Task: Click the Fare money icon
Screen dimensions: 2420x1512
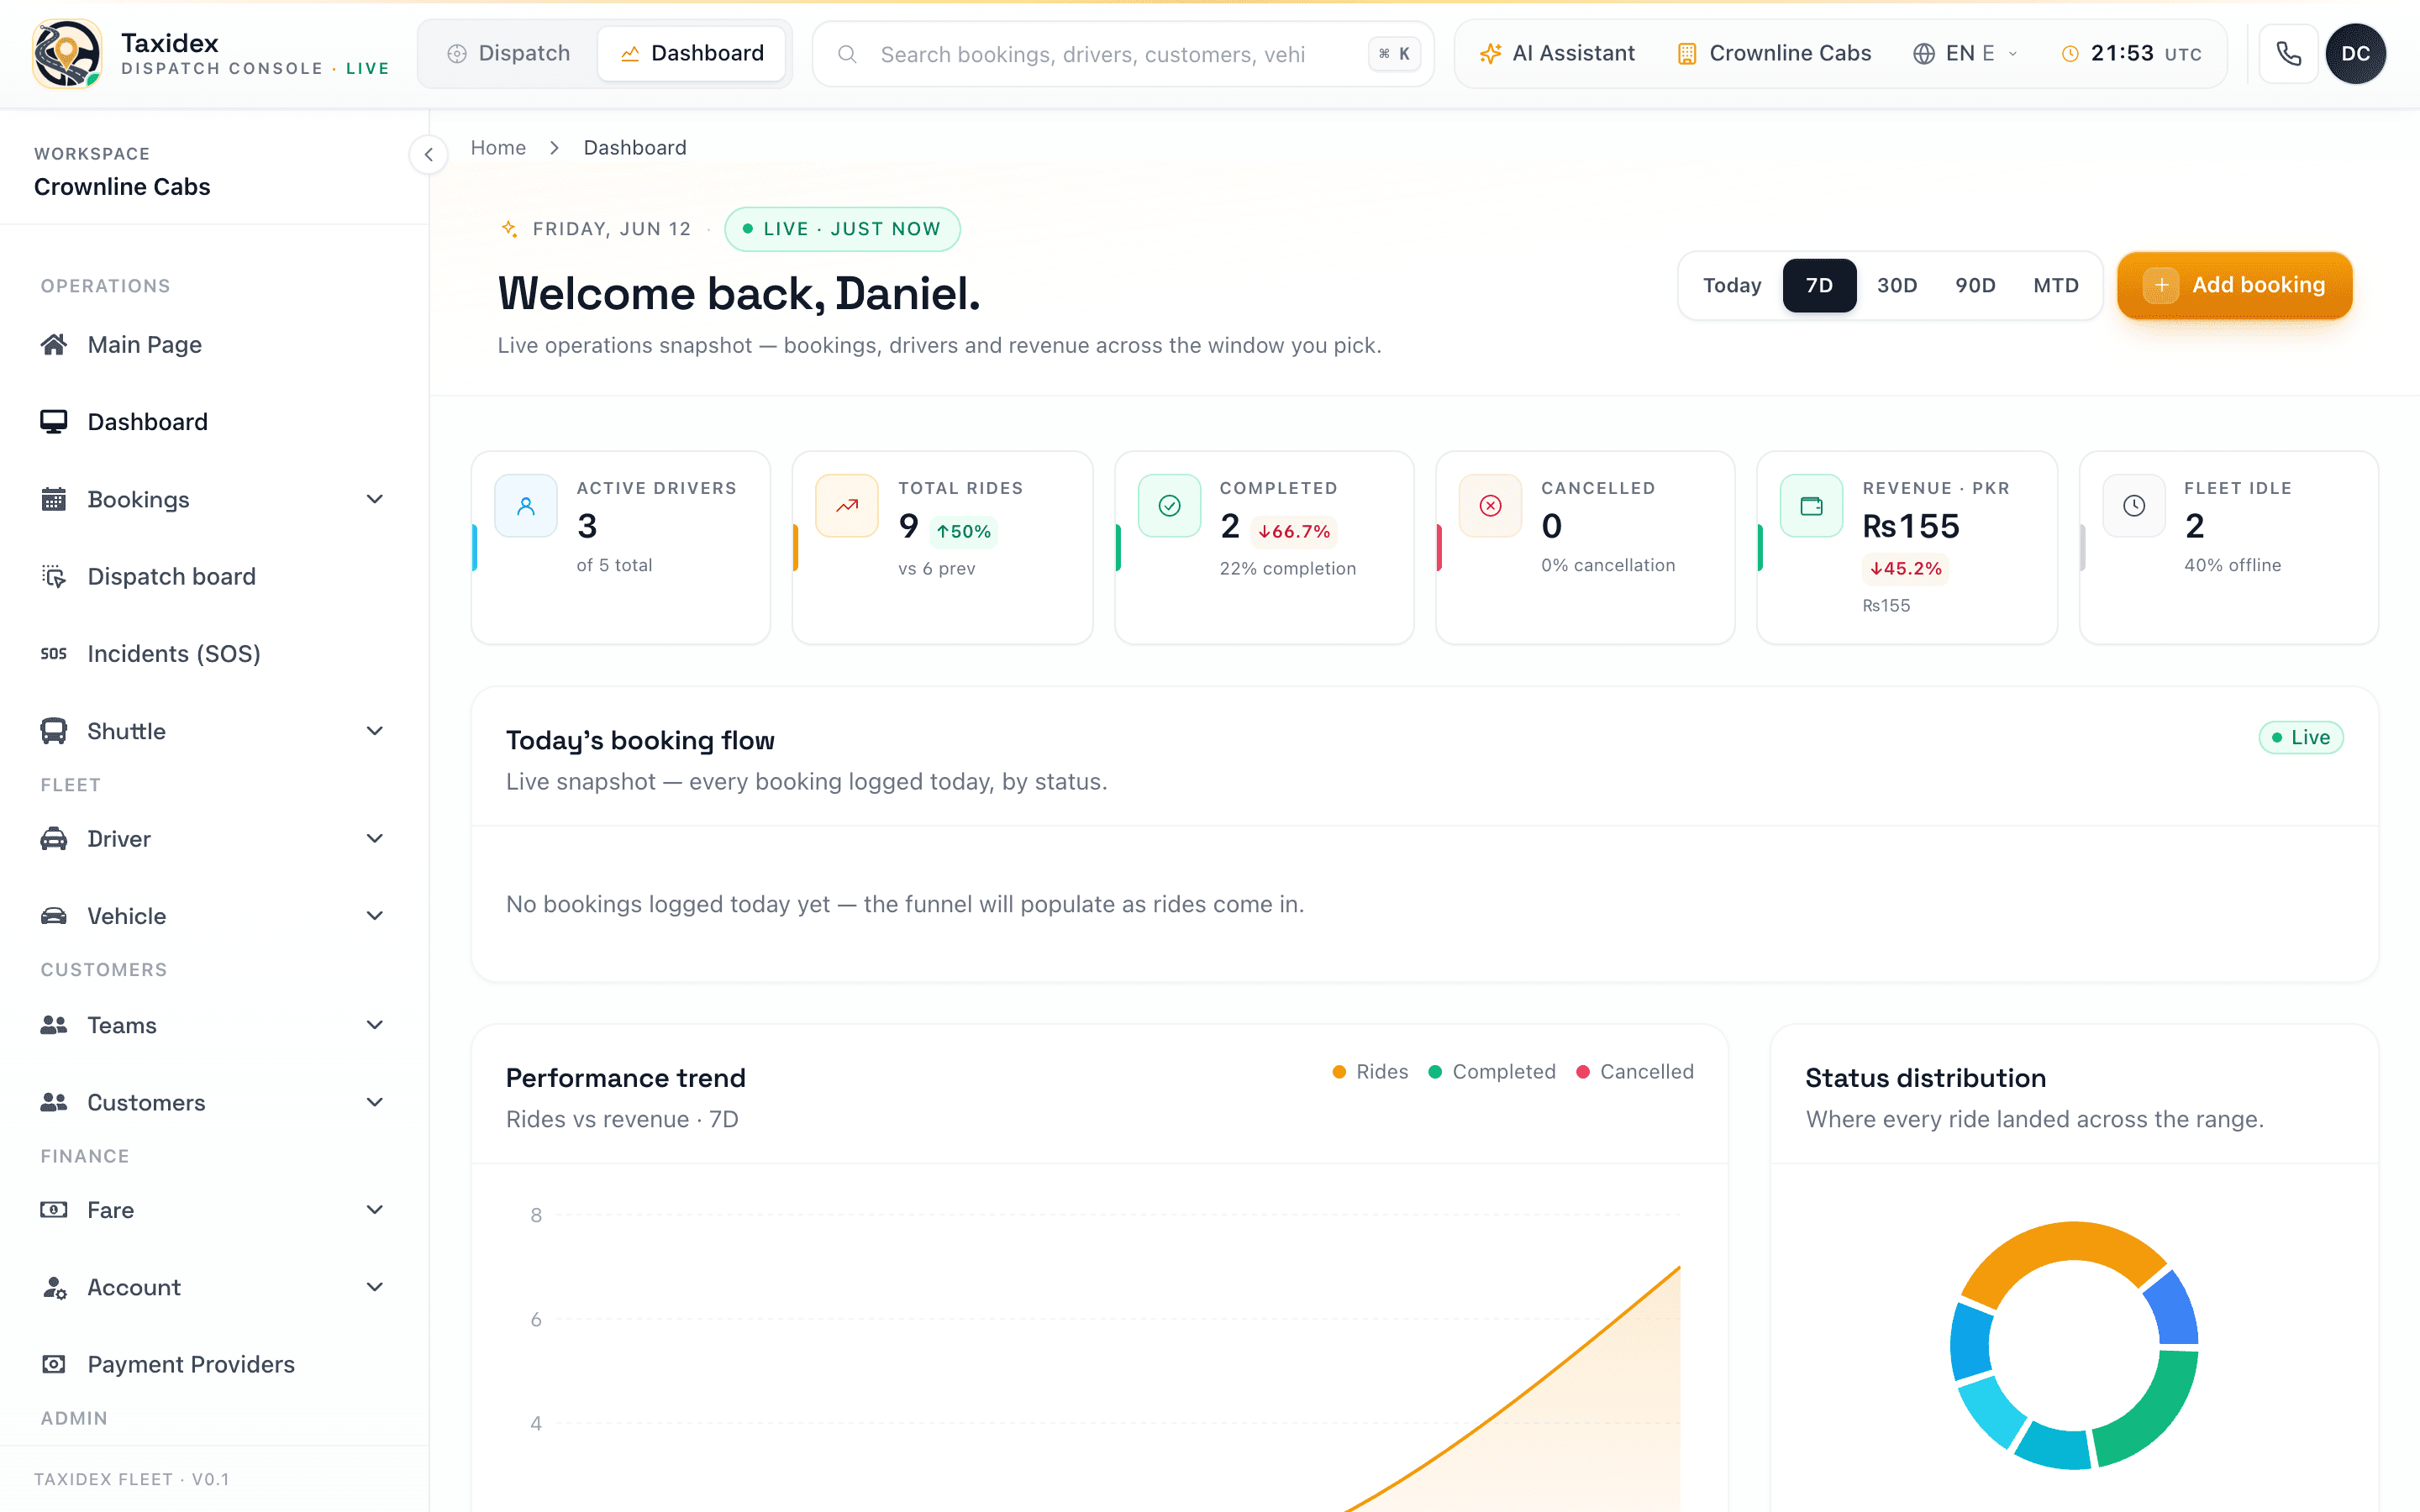Action: (54, 1210)
